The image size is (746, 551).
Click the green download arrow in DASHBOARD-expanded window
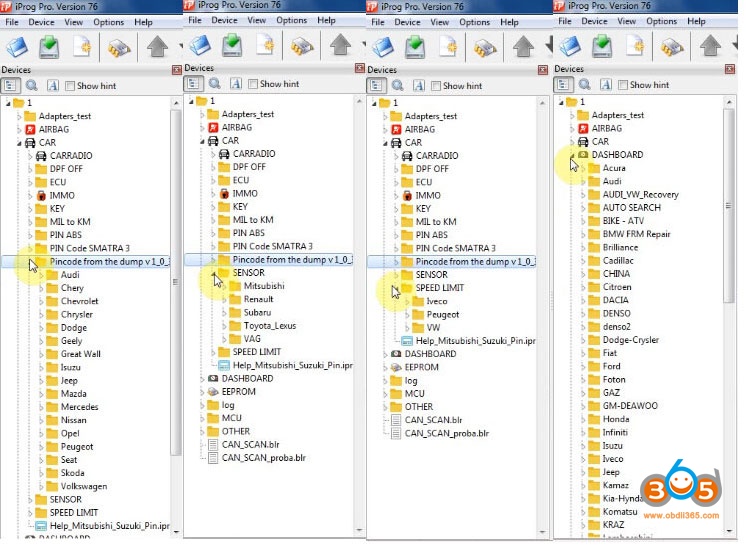602,46
